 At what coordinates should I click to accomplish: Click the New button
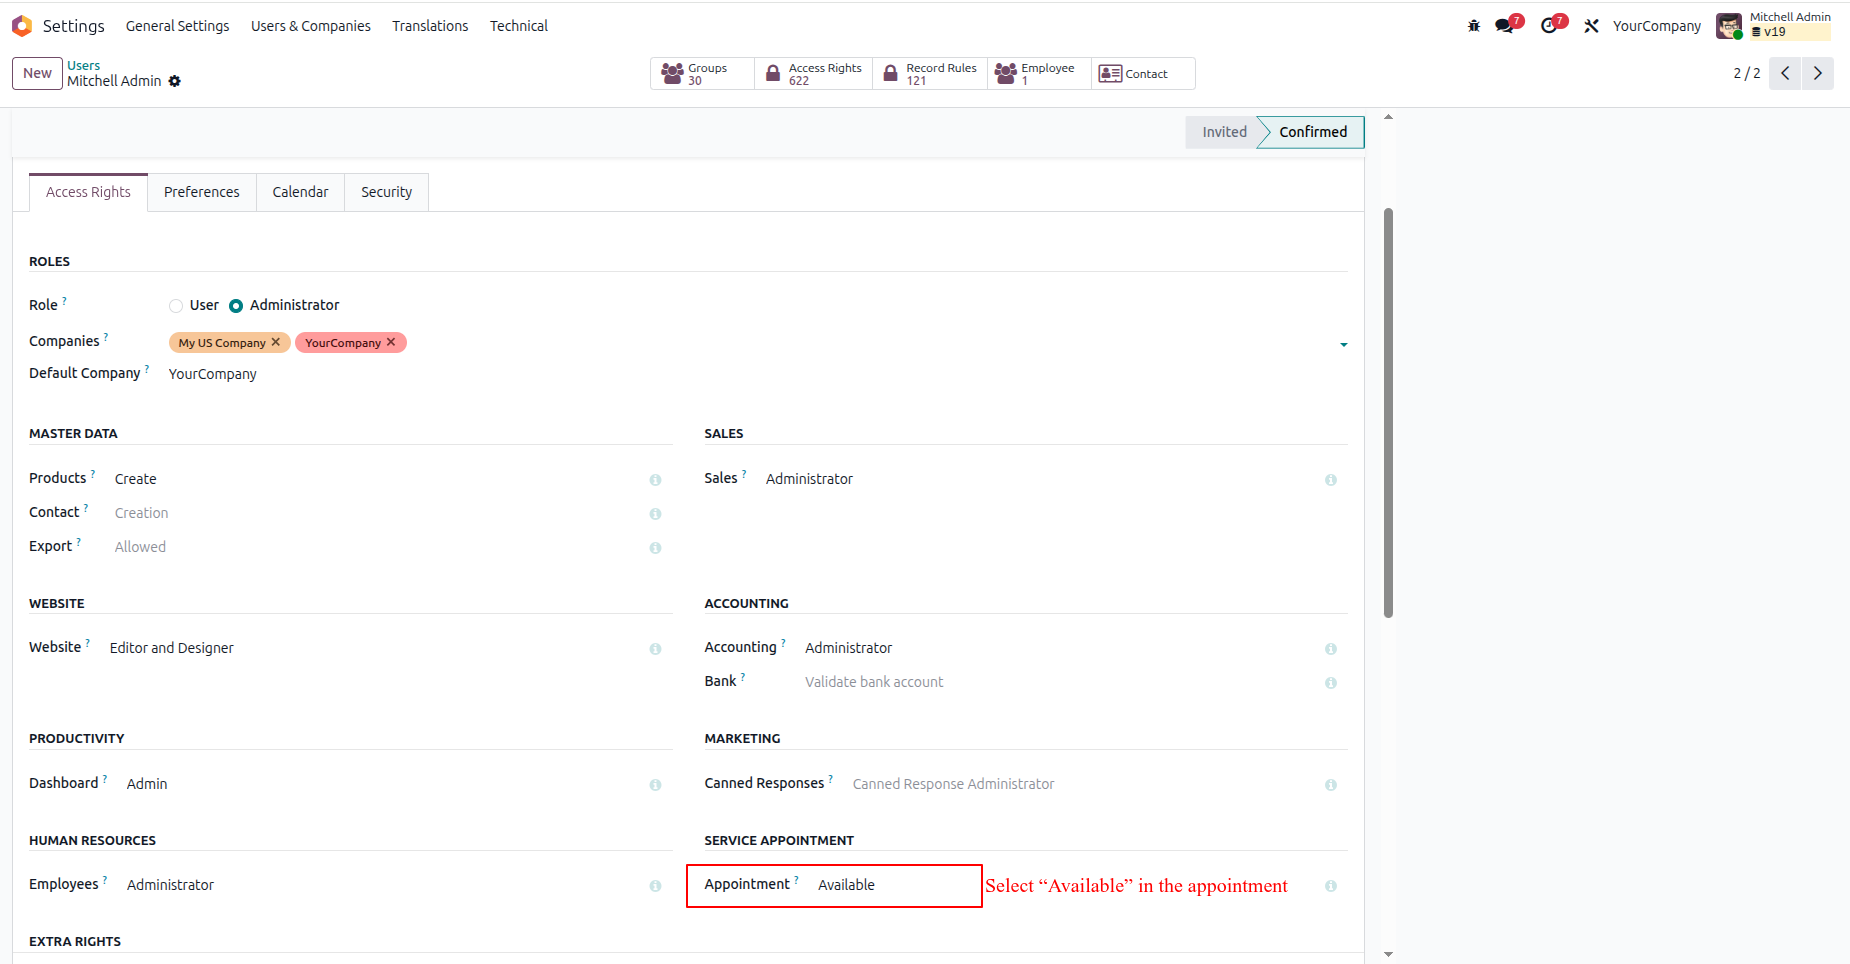point(37,73)
